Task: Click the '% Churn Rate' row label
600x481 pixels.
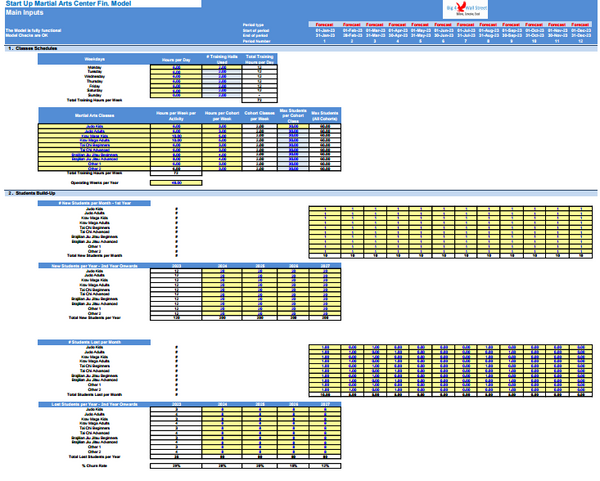Action: [93, 465]
